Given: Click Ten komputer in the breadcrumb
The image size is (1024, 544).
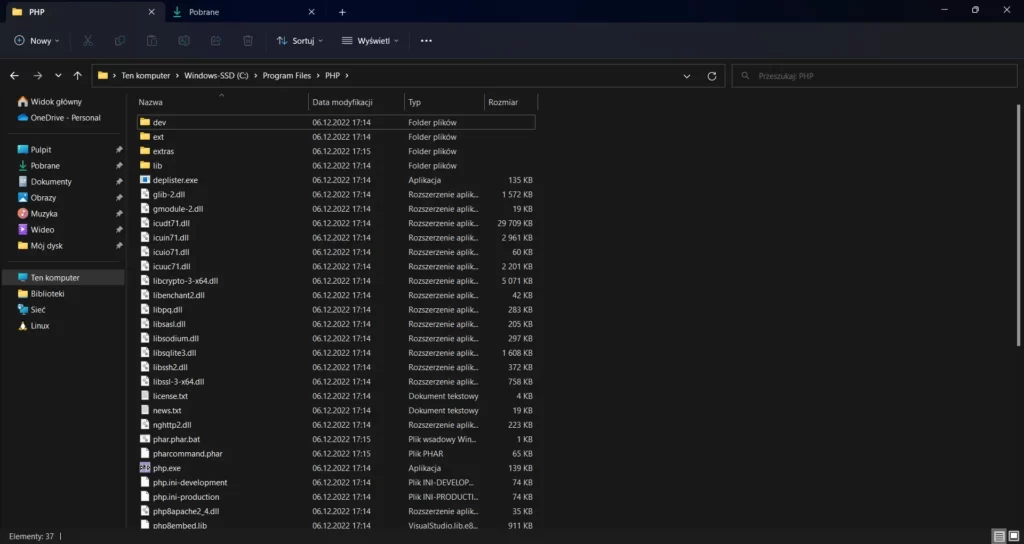Looking at the screenshot, I should (x=146, y=76).
